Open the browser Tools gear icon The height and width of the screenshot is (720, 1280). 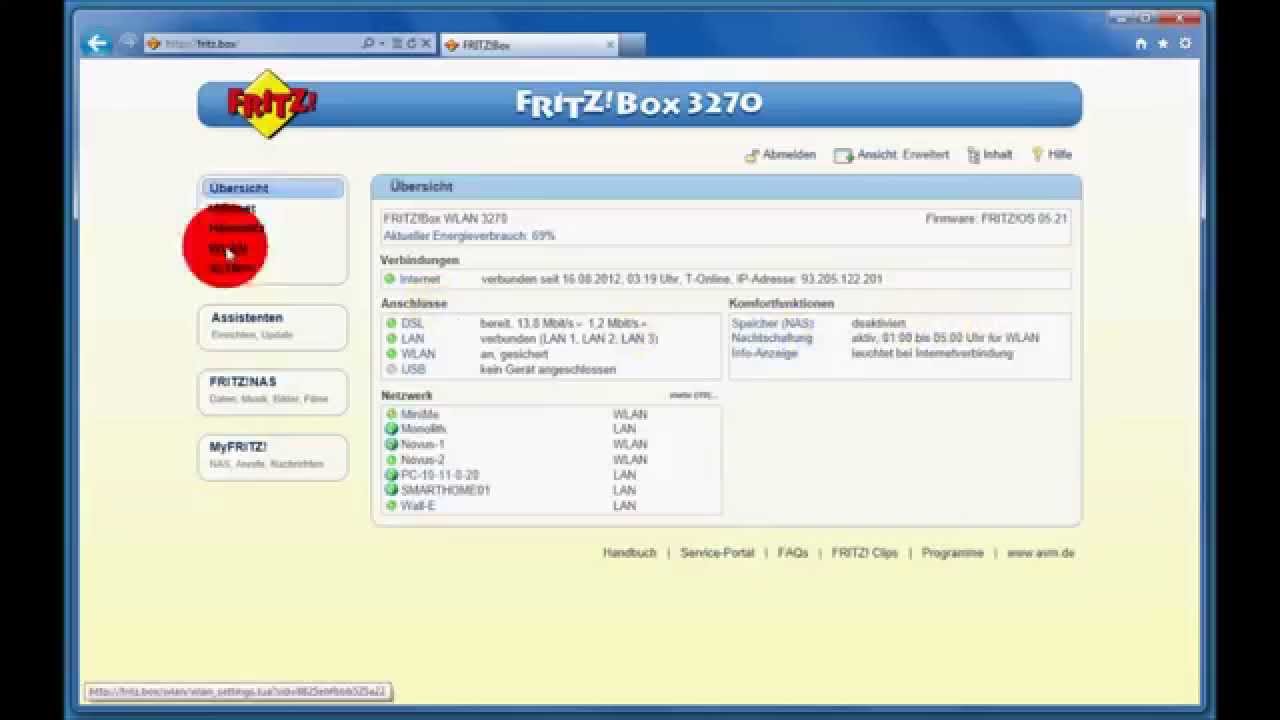pyautogui.click(x=1186, y=44)
